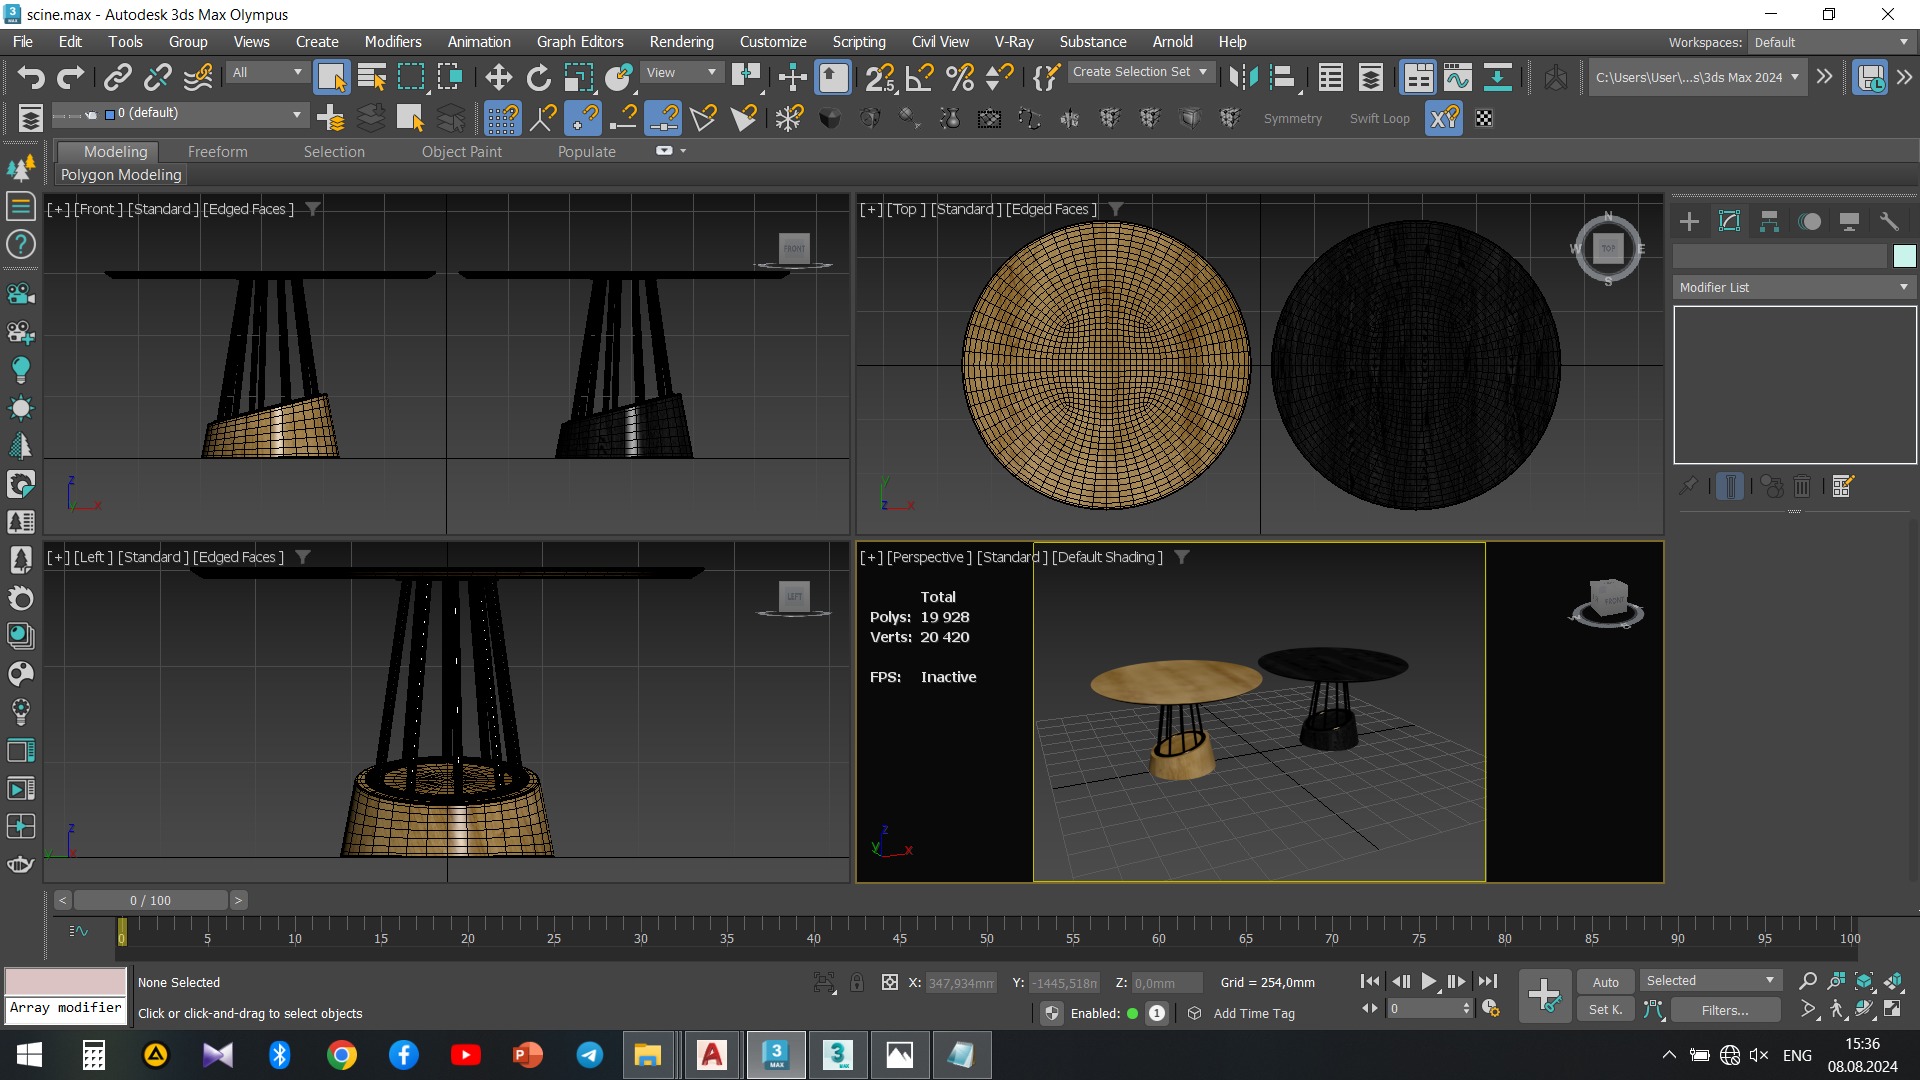Open View reference coordinate dropdown
Image resolution: width=1920 pixels, height=1080 pixels.
pyautogui.click(x=681, y=72)
